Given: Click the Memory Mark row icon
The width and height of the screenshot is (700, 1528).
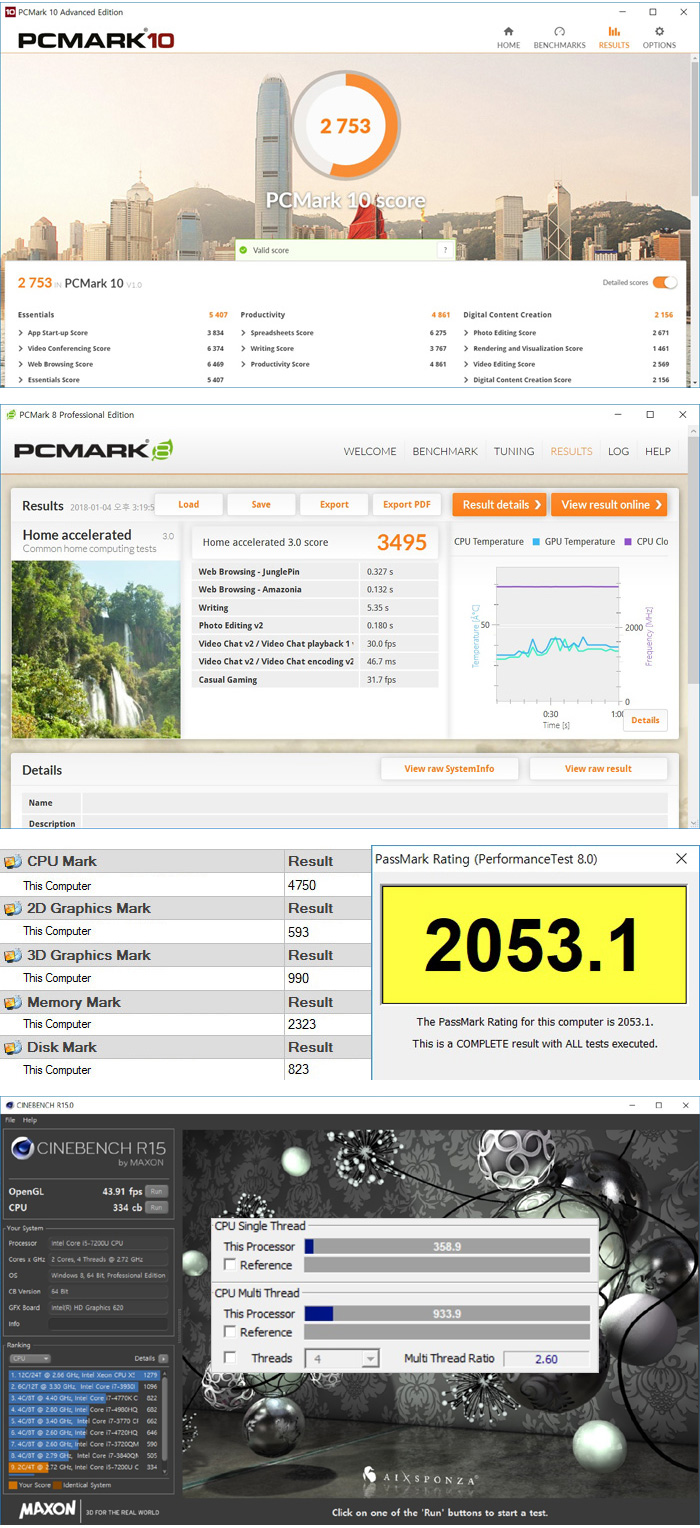Looking at the screenshot, I should pyautogui.click(x=12, y=1003).
